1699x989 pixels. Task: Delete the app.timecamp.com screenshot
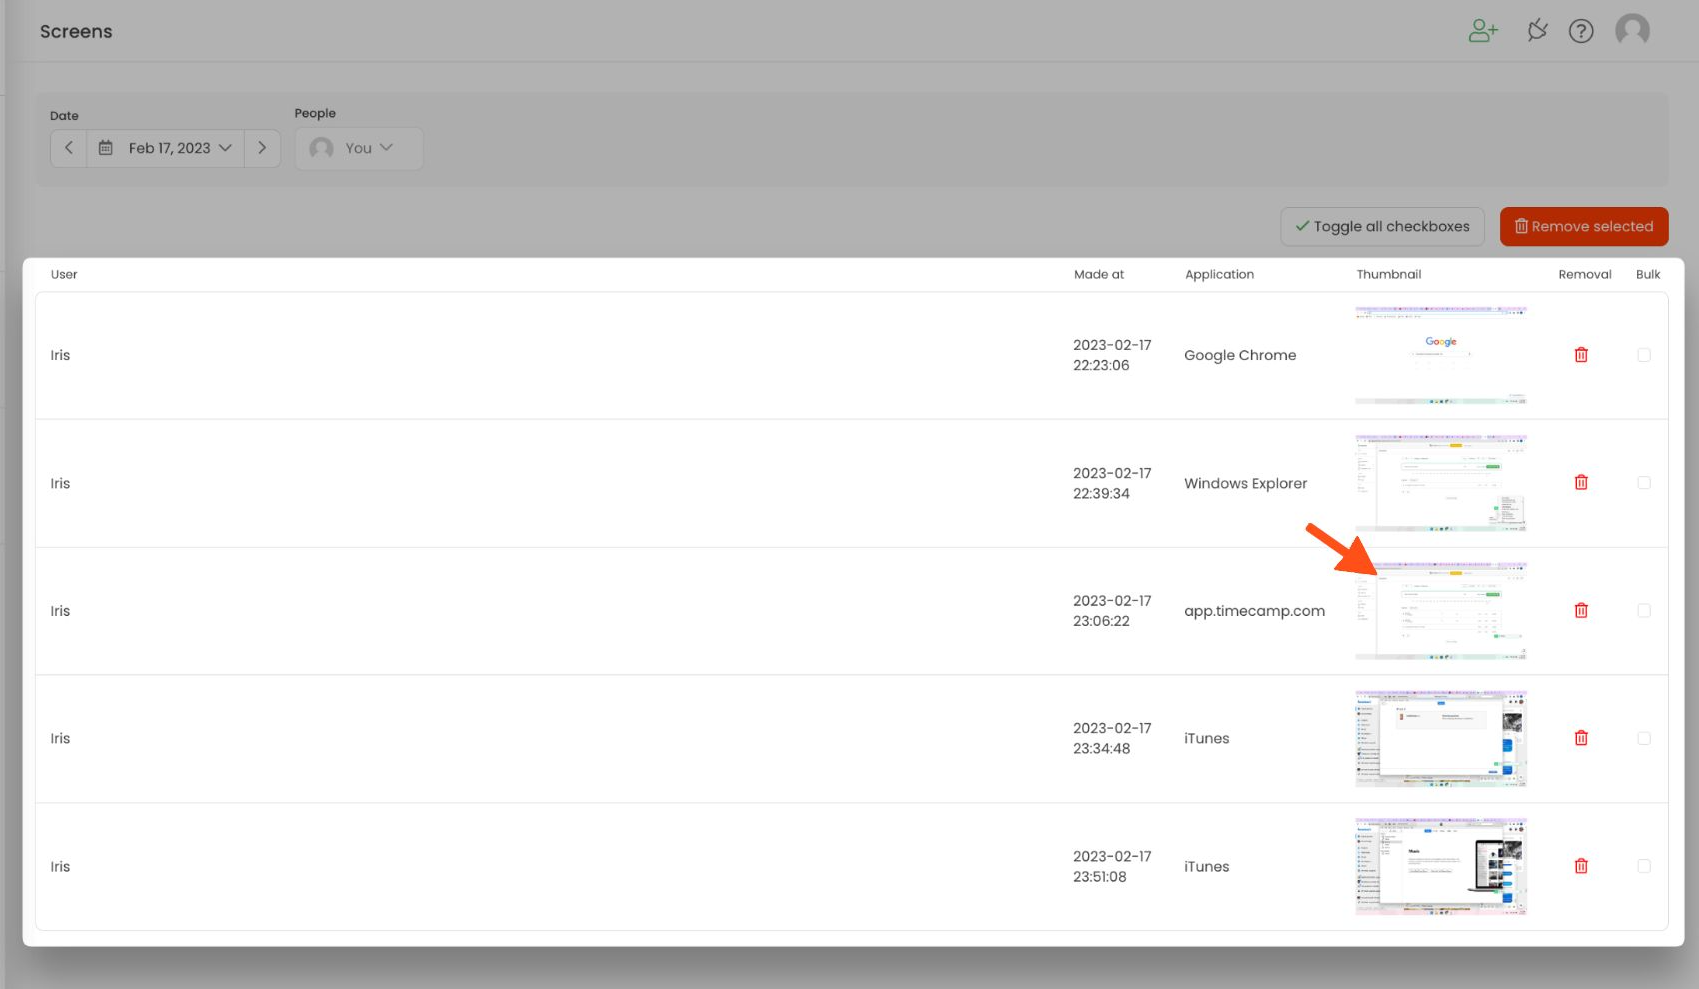(x=1581, y=610)
